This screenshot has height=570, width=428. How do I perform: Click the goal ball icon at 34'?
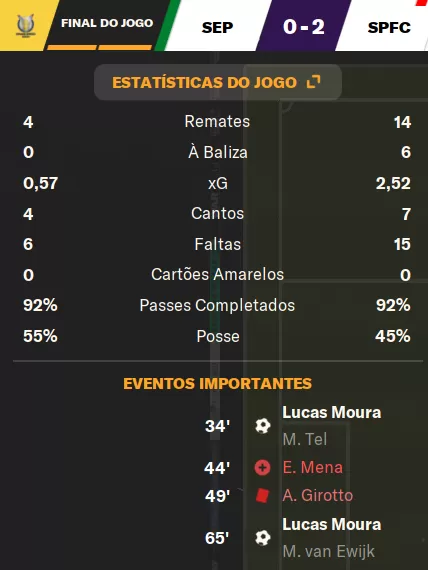[263, 426]
